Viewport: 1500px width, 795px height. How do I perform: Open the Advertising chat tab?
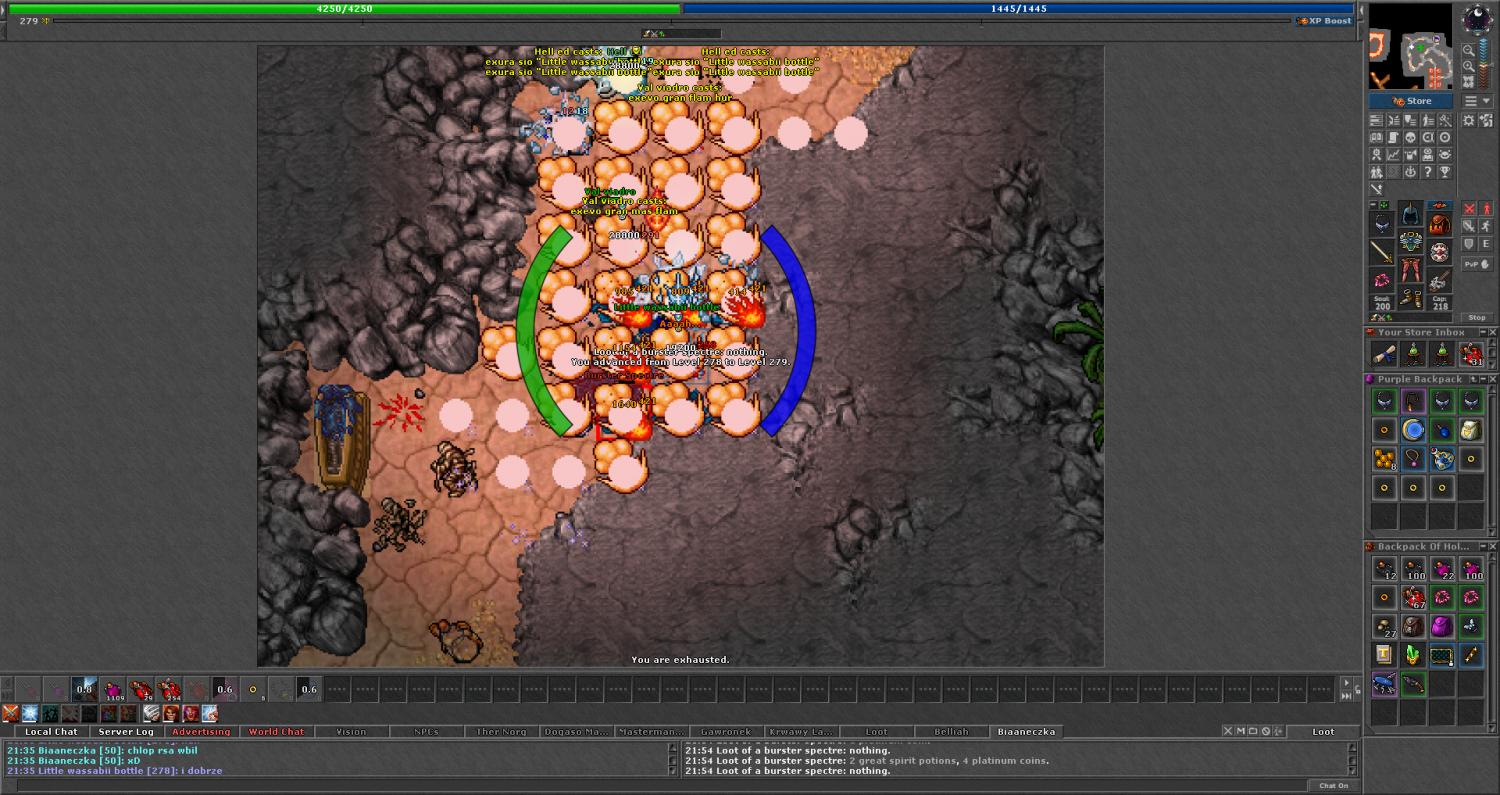tap(201, 732)
